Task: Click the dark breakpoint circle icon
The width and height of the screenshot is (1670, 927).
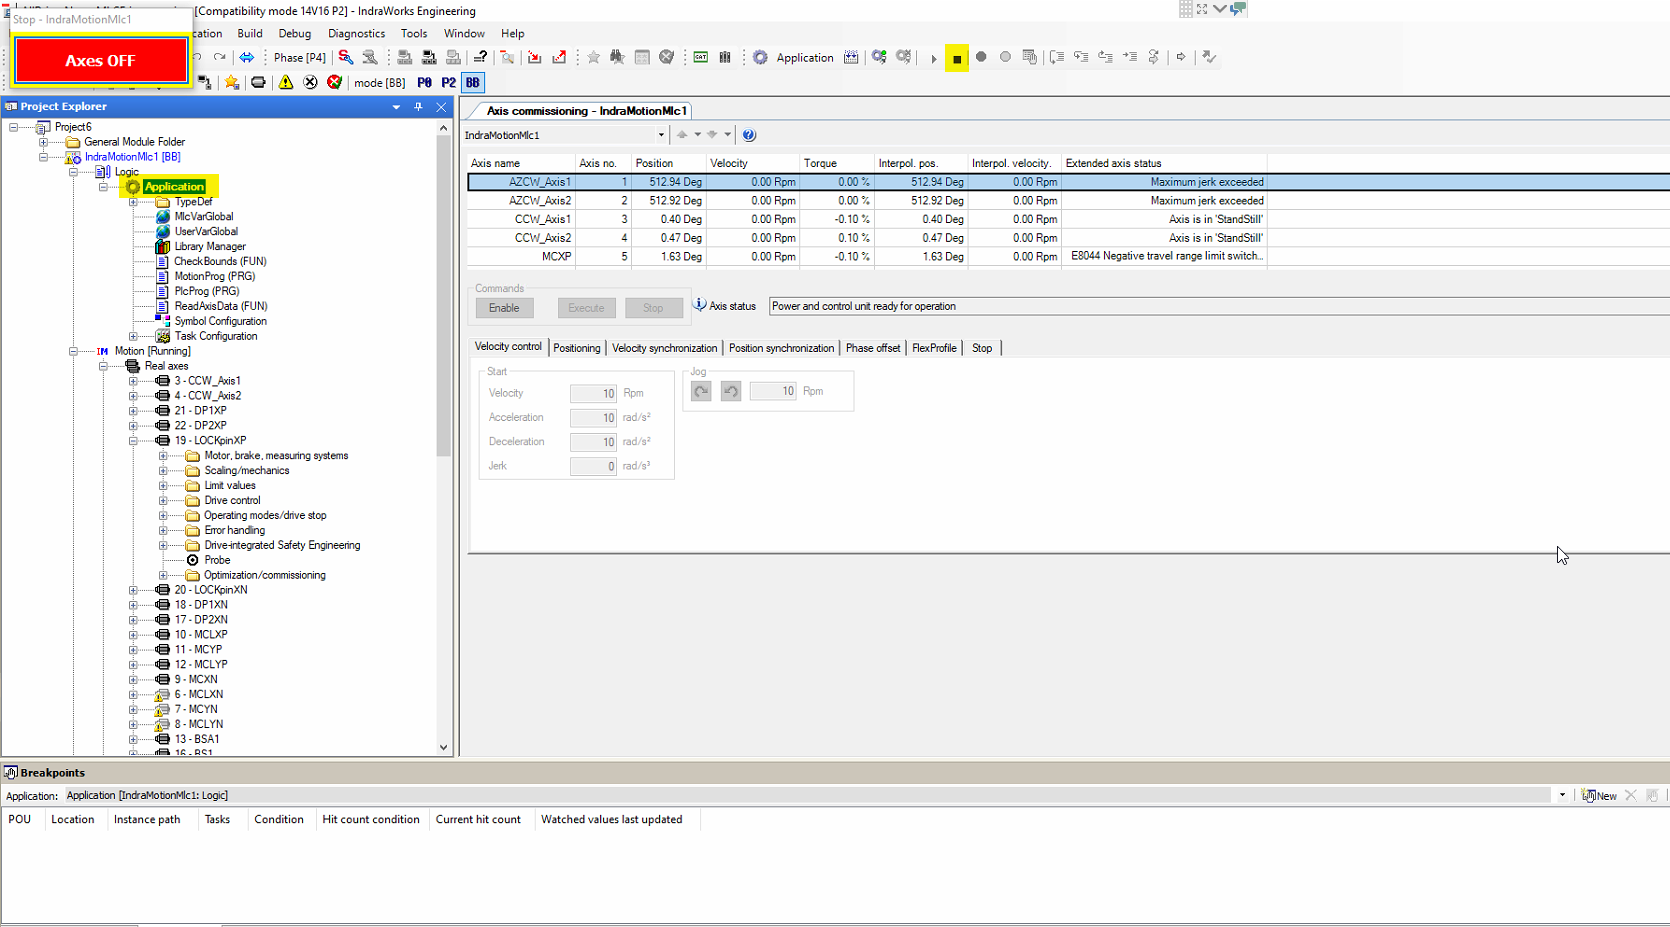Action: pos(981,57)
